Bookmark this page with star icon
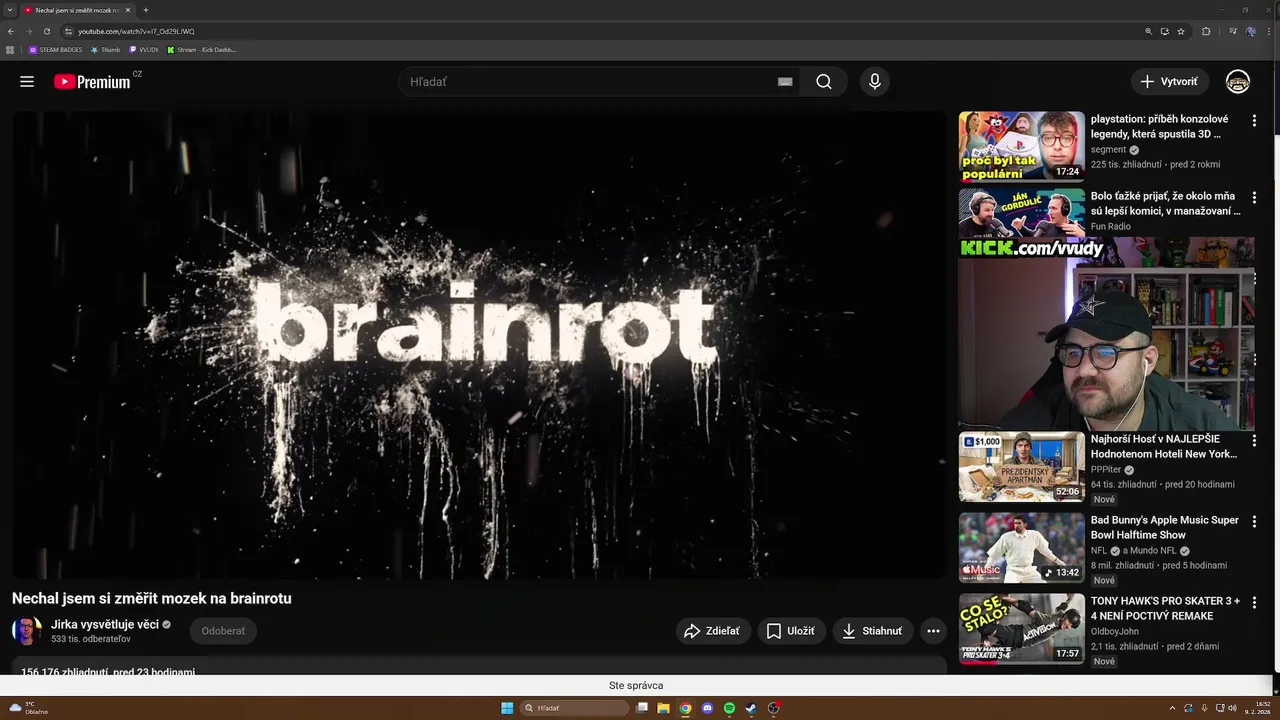Viewport: 1280px width, 720px height. coord(1181,31)
